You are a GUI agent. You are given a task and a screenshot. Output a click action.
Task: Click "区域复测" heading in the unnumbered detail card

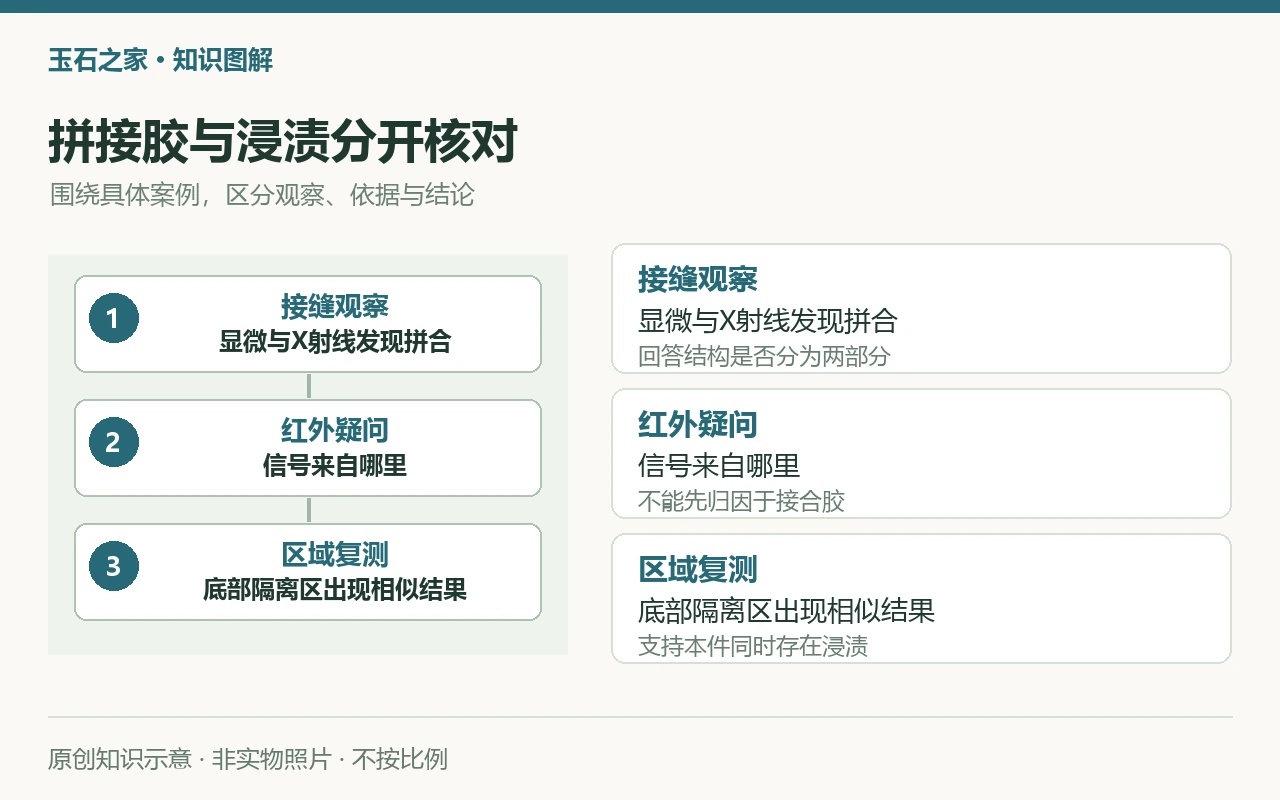698,570
